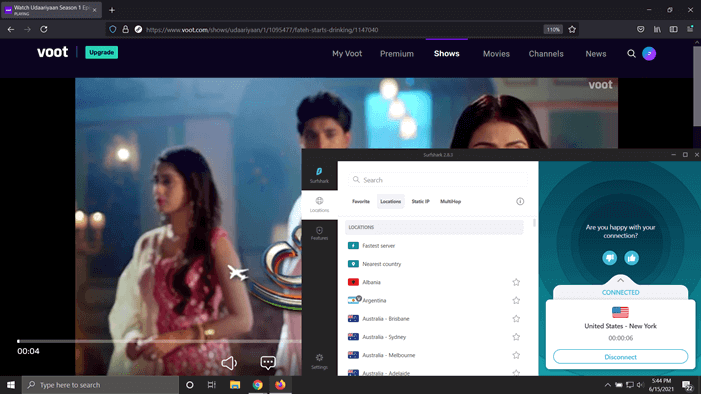Open Chrome from the taskbar
This screenshot has width=701, height=394.
click(x=258, y=385)
